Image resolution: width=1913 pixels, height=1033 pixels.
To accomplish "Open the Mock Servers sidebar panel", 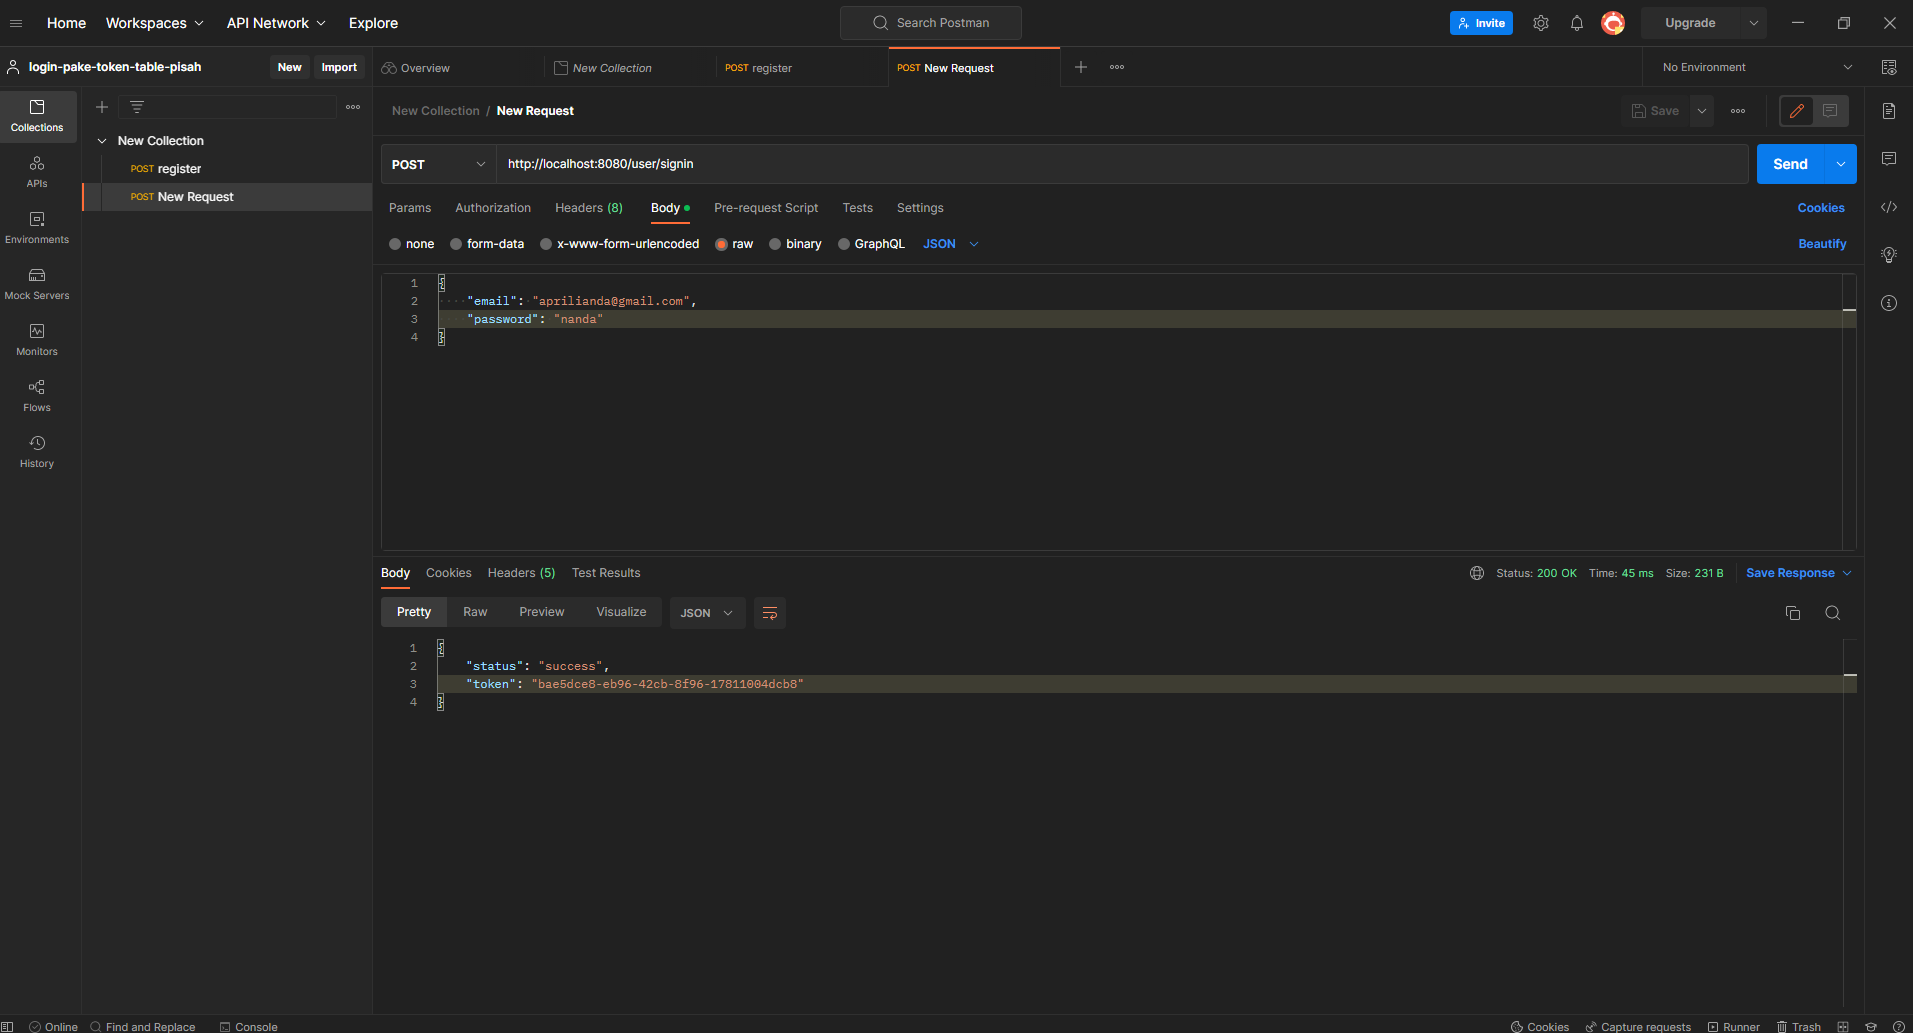I will 37,284.
